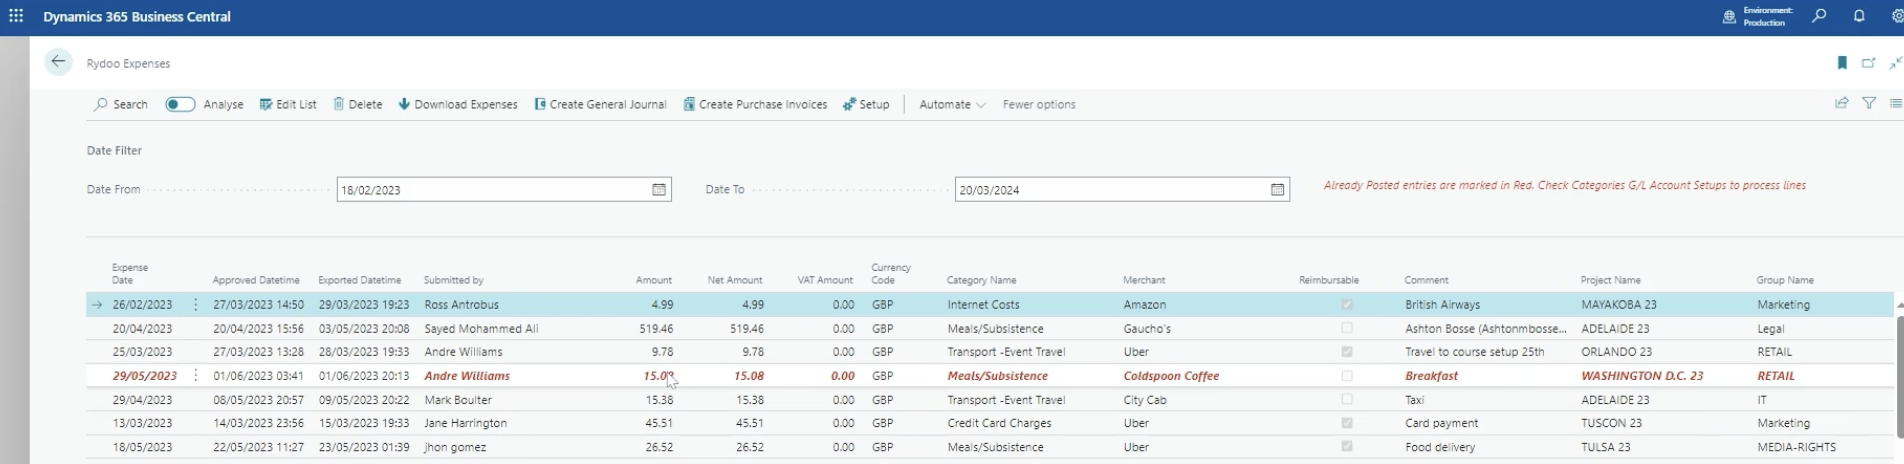This screenshot has height=464, width=1904.
Task: Open row options menu for 29/05/2023 expense
Action: pyautogui.click(x=196, y=376)
